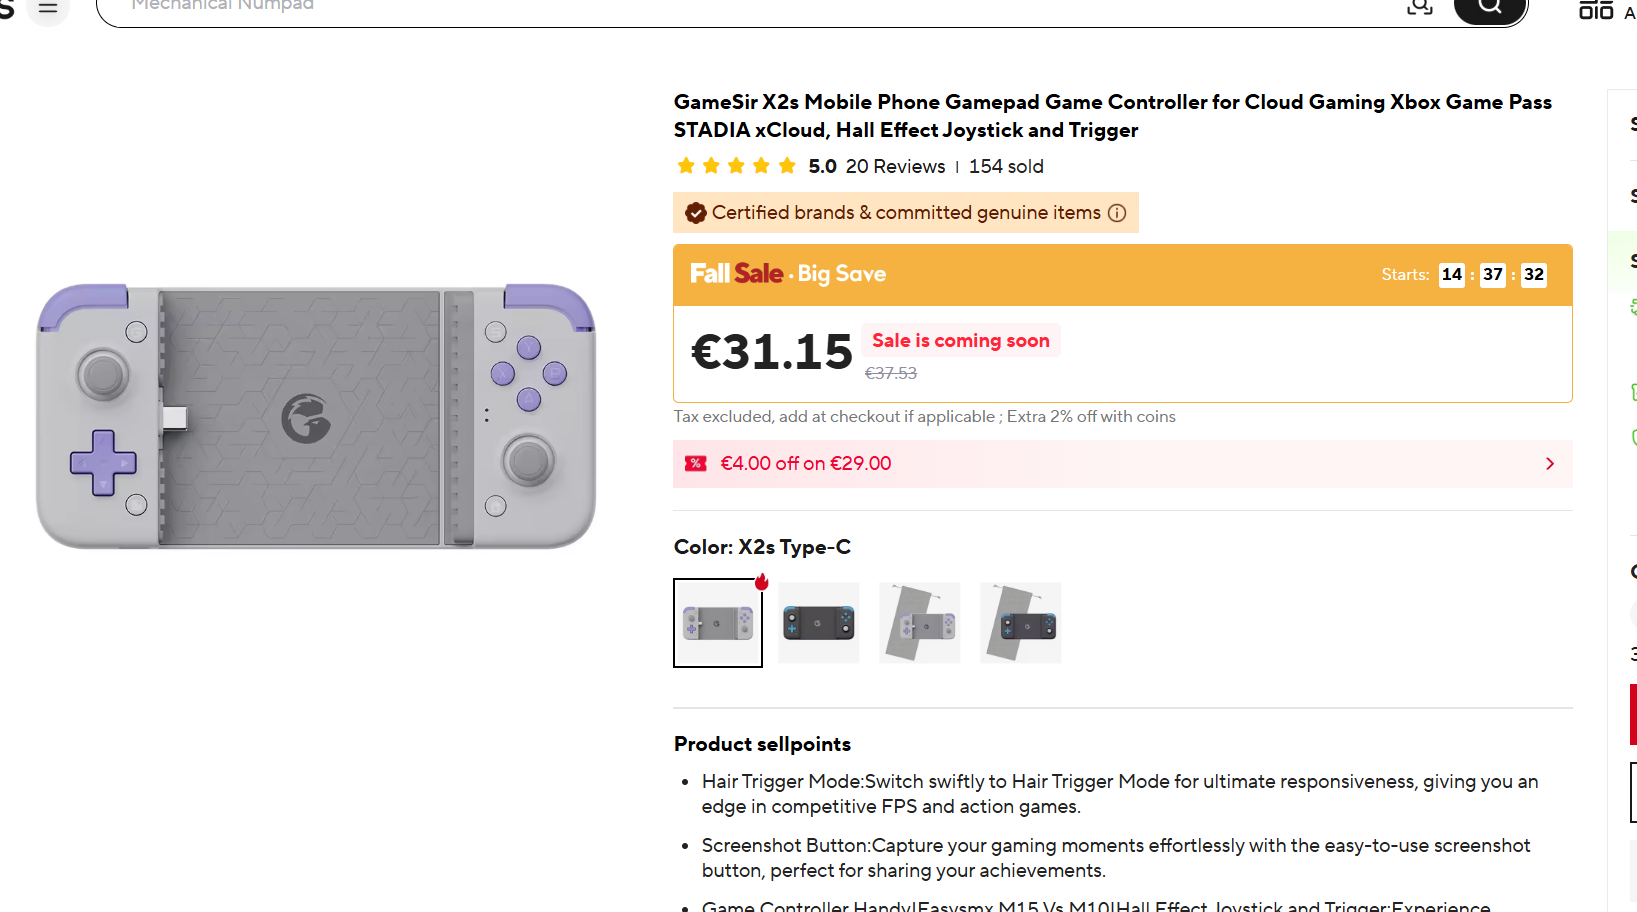1637x912 pixels.
Task: Click the Sale is coming soon label
Action: tap(960, 341)
